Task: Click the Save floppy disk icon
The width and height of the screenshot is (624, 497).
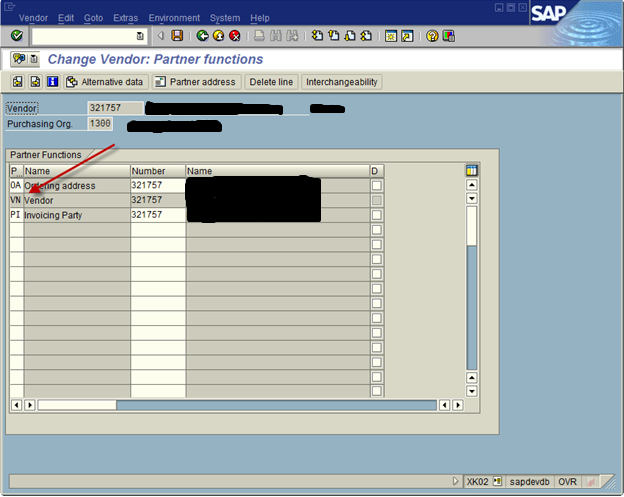Action: point(177,36)
